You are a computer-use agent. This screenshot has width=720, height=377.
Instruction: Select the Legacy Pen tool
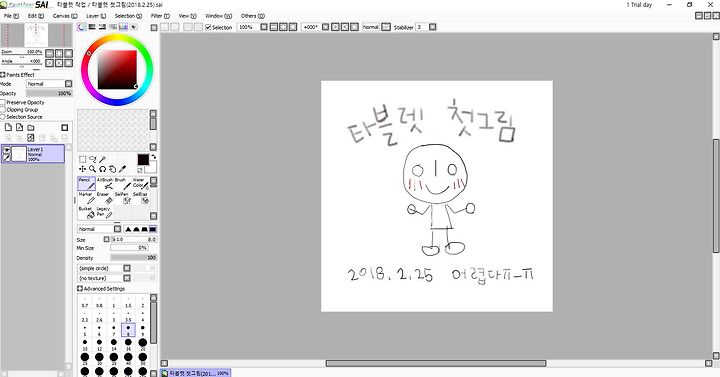tap(105, 212)
